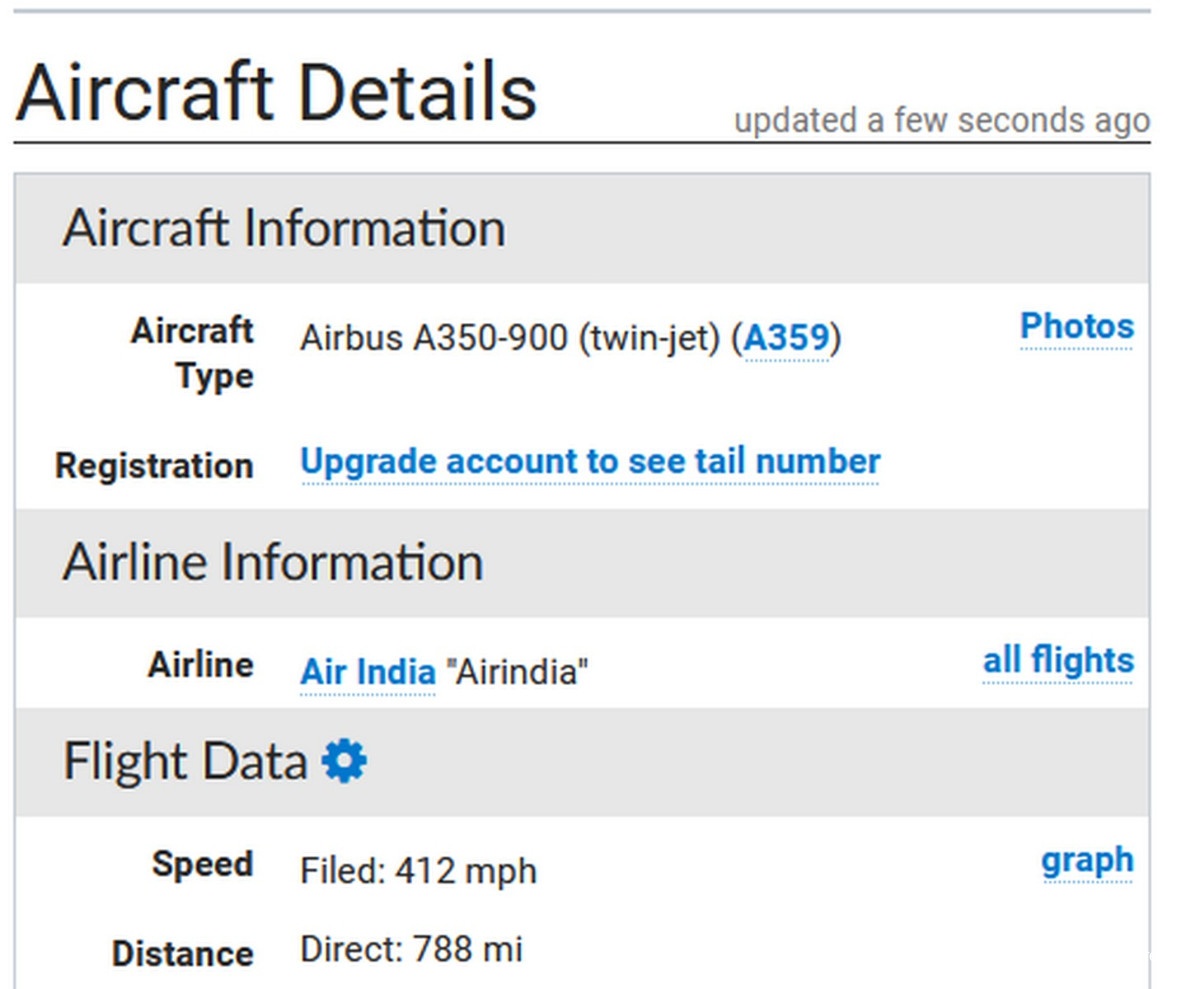
Task: Click the Filed: 412 mph speed value
Action: point(418,871)
